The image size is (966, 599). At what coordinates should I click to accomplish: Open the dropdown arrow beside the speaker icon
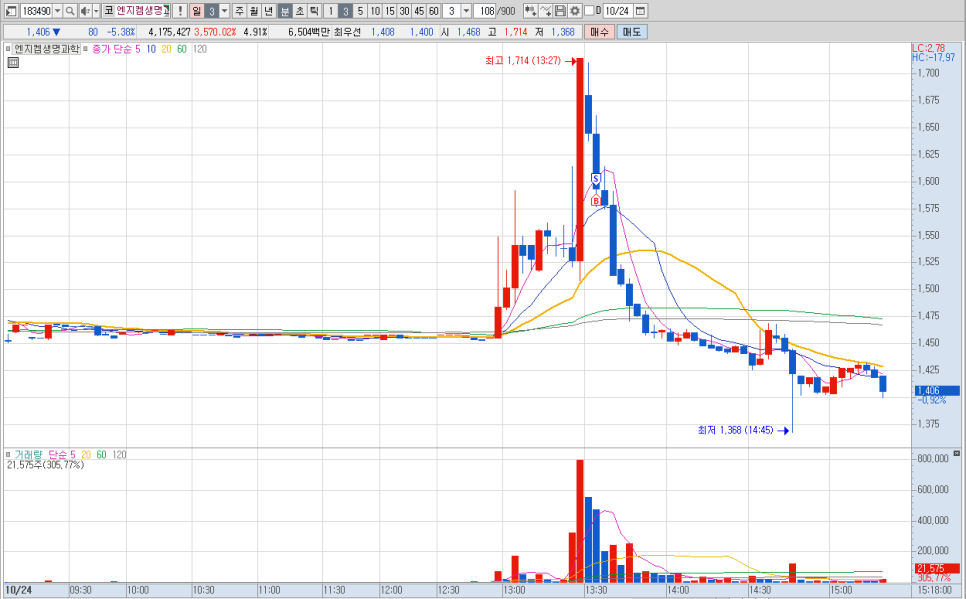tap(96, 11)
